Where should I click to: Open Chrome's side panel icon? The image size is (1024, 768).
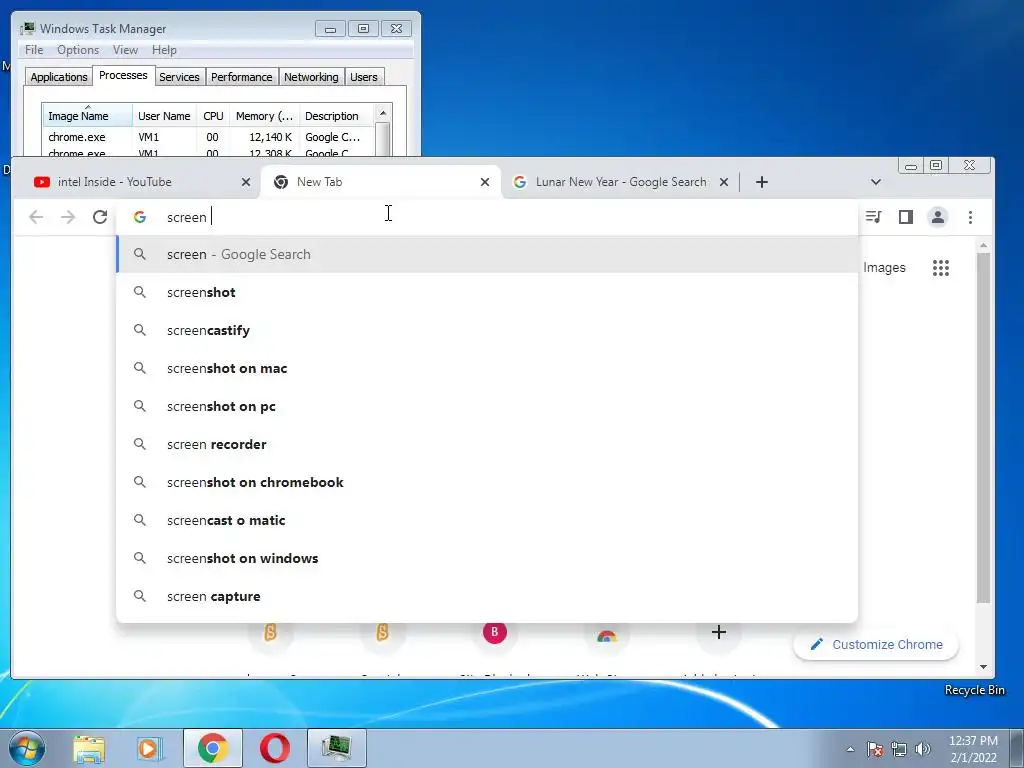(906, 217)
